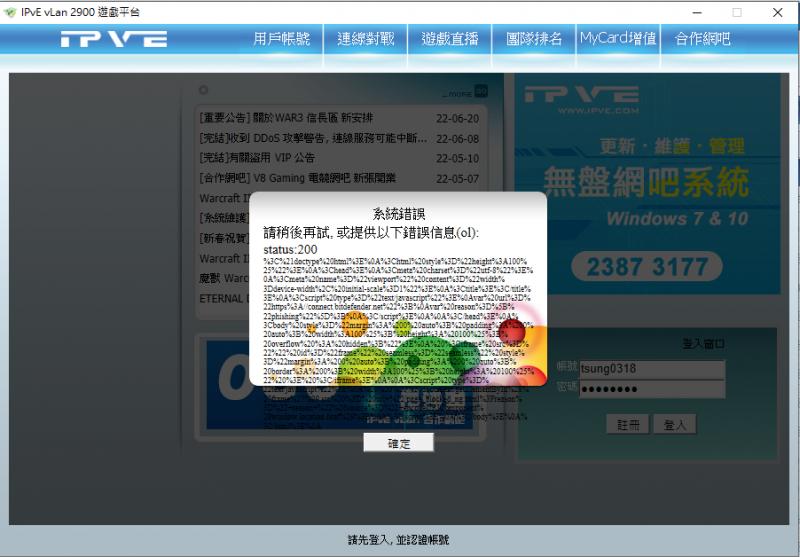Open the 遊戲直播 menu tab
The image size is (800, 557).
(x=450, y=39)
